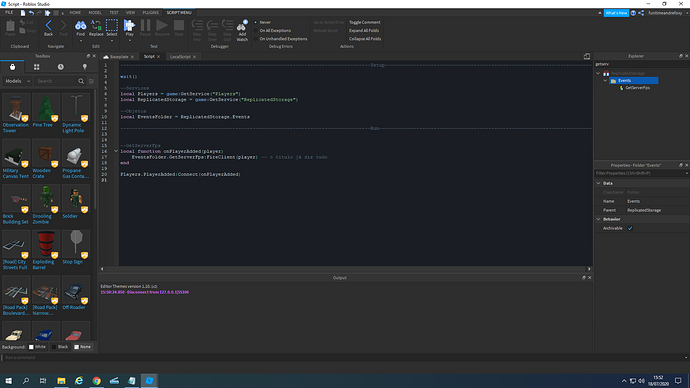Click Collapse All Folds action

pos(365,39)
